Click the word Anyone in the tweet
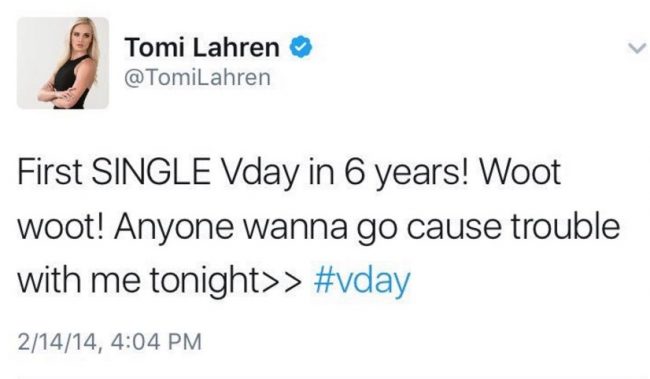The height and width of the screenshot is (379, 650). [174, 229]
